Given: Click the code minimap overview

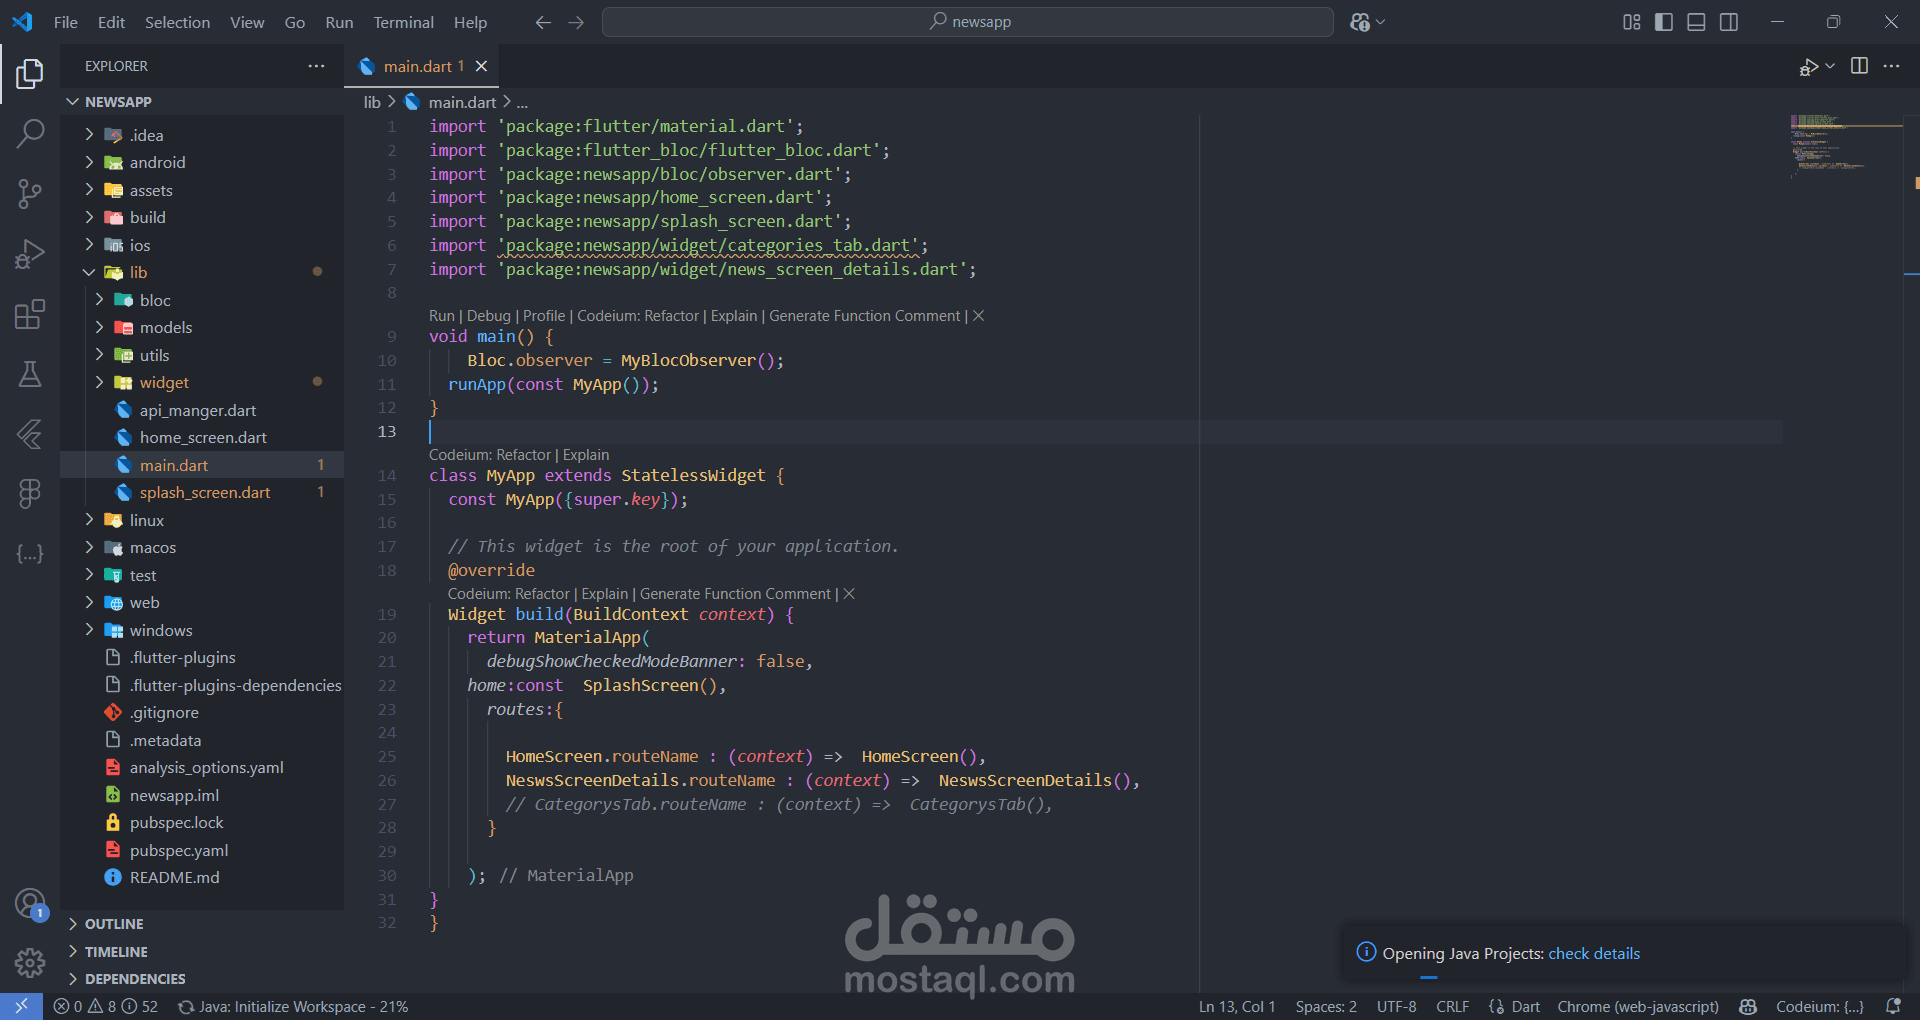Looking at the screenshot, I should [1846, 147].
